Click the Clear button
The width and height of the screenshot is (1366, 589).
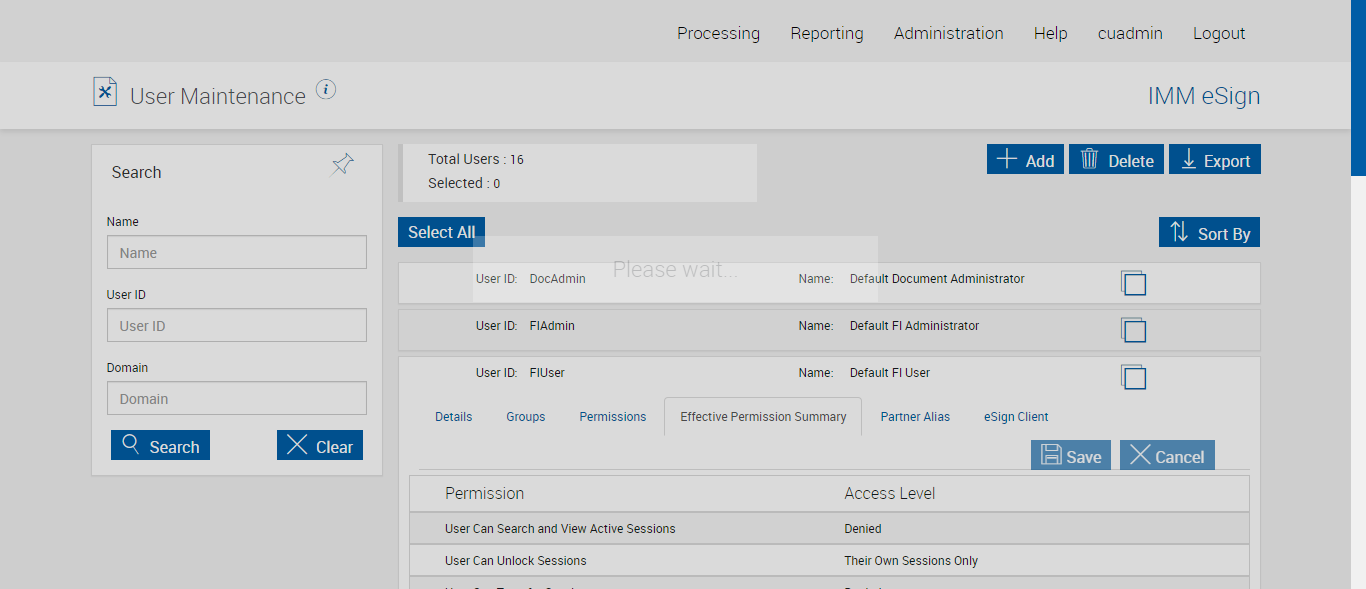point(320,446)
